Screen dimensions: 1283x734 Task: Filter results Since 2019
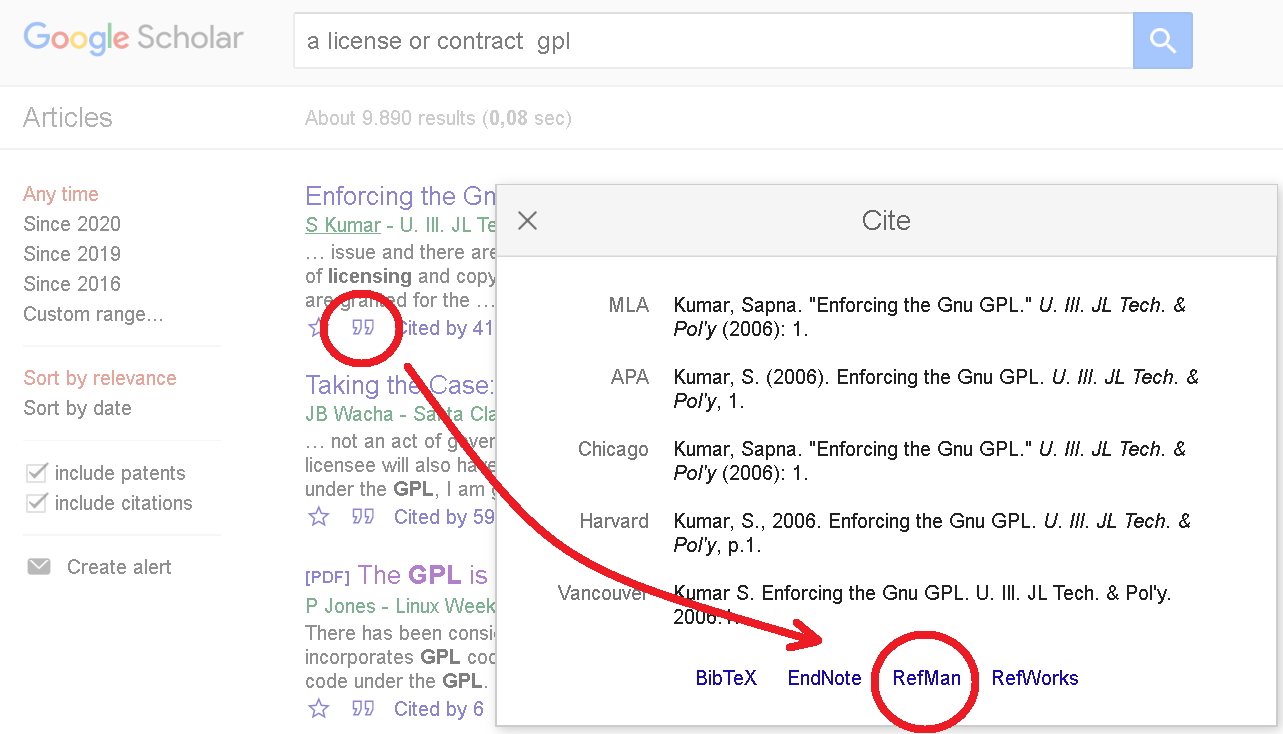pyautogui.click(x=72, y=254)
